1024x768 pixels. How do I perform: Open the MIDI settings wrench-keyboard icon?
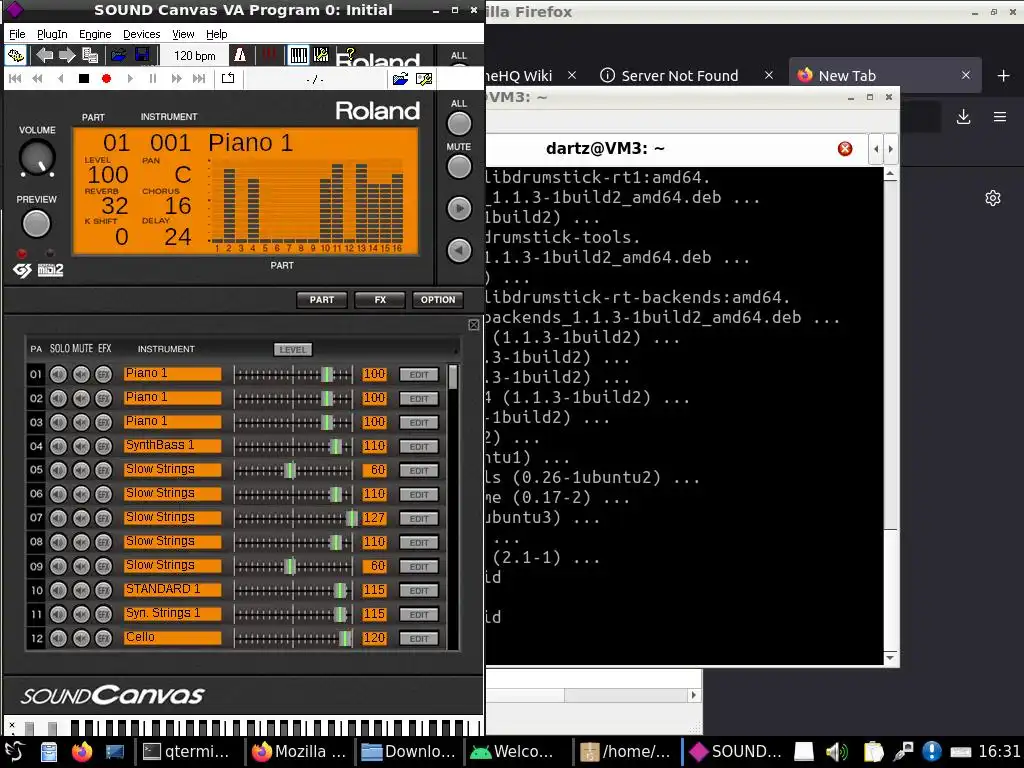tap(321, 56)
